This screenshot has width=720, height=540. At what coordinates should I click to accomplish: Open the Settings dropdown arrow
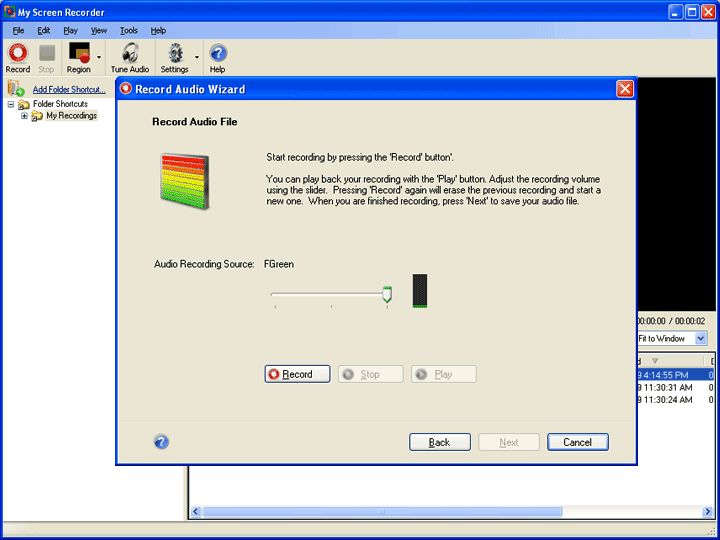click(196, 58)
